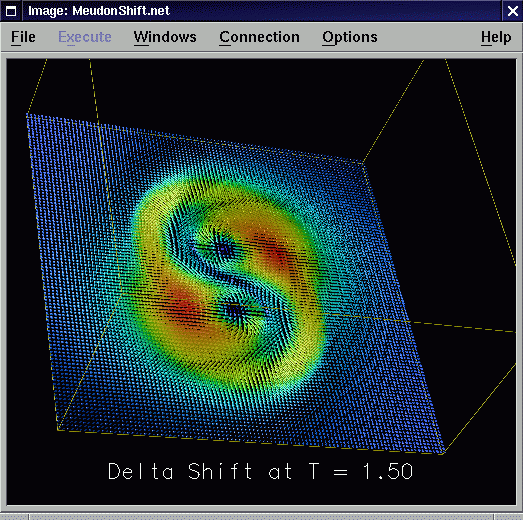Viewport: 523px width, 520px height.
Task: Open the Options menu
Action: tap(350, 37)
